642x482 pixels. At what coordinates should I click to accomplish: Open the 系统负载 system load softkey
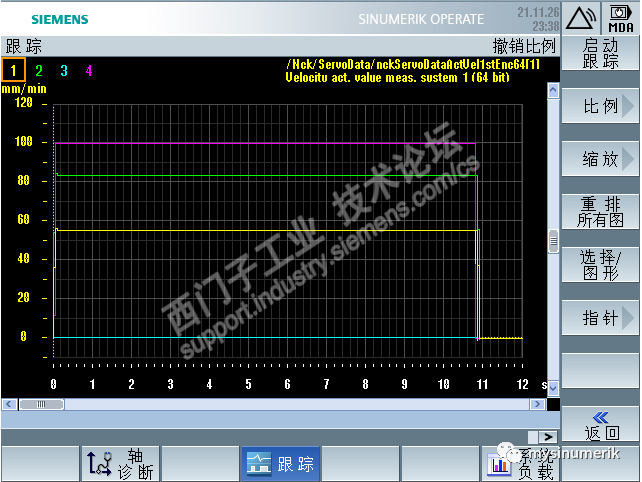tap(520, 464)
